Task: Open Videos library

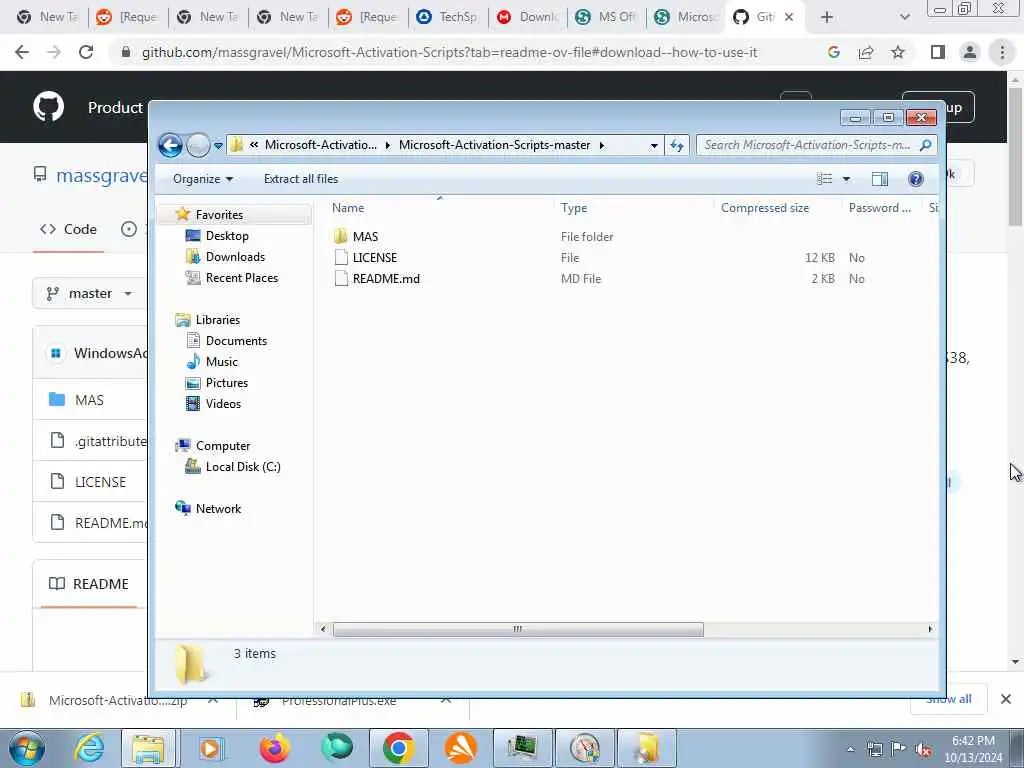Action: 223,403
